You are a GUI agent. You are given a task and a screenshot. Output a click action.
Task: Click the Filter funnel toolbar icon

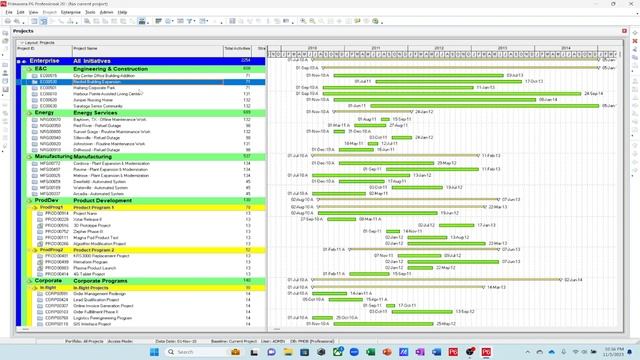tap(189, 21)
